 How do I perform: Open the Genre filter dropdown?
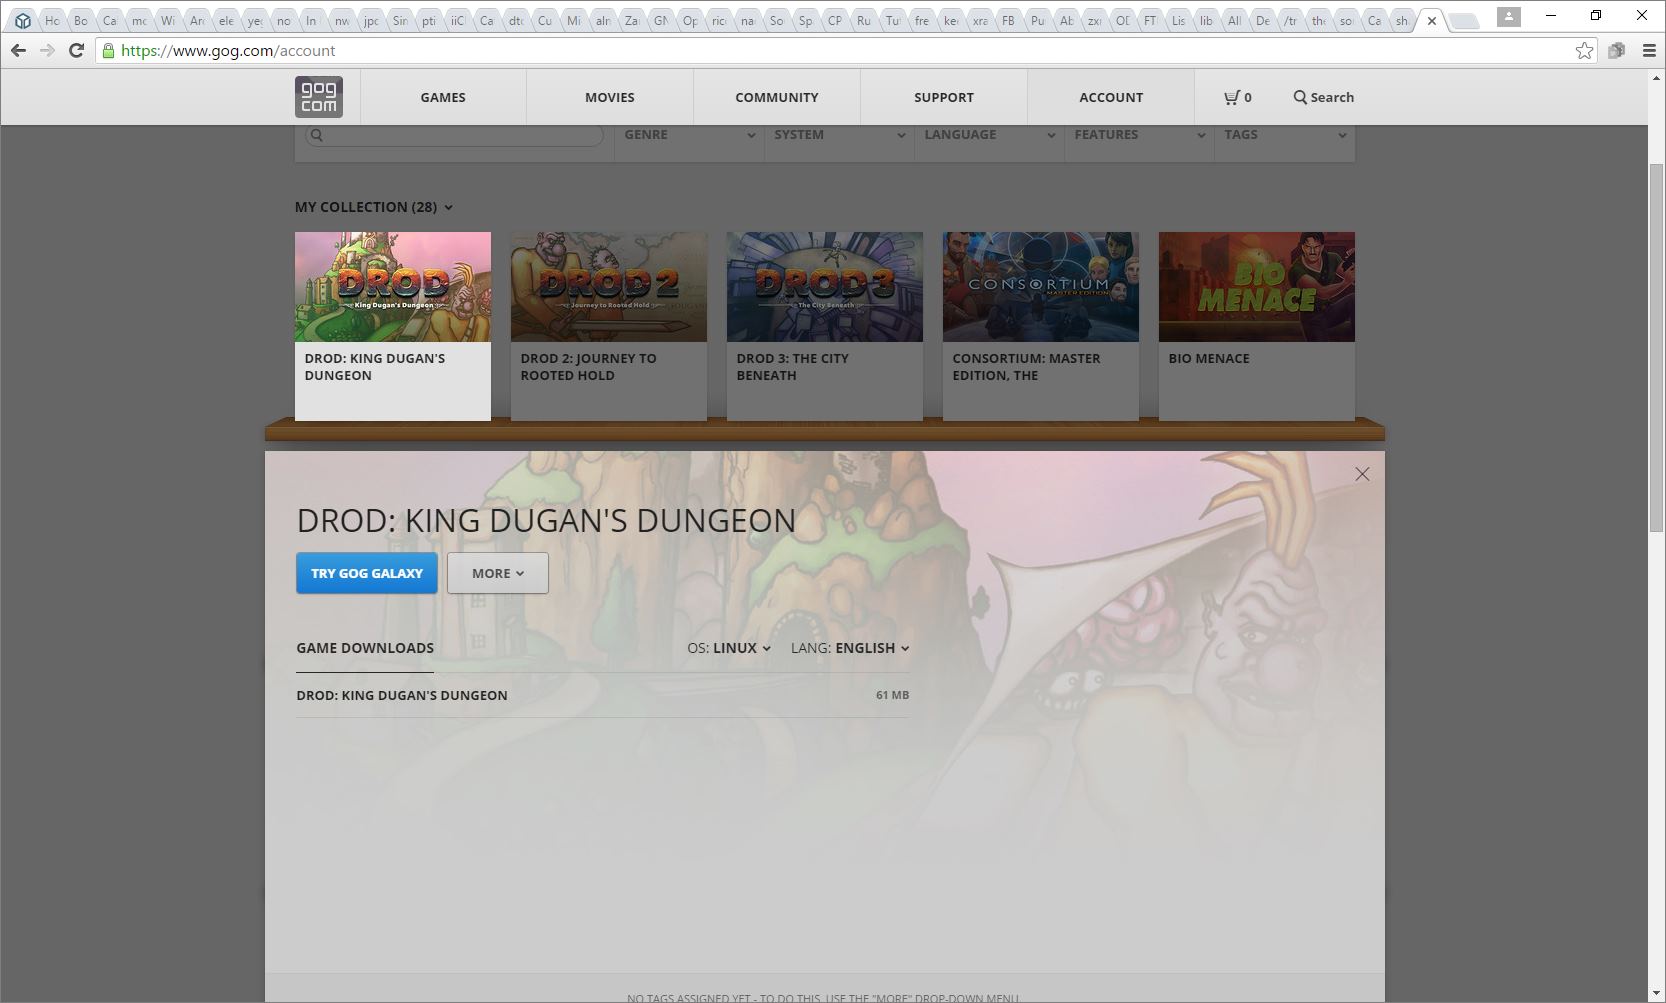click(x=689, y=135)
